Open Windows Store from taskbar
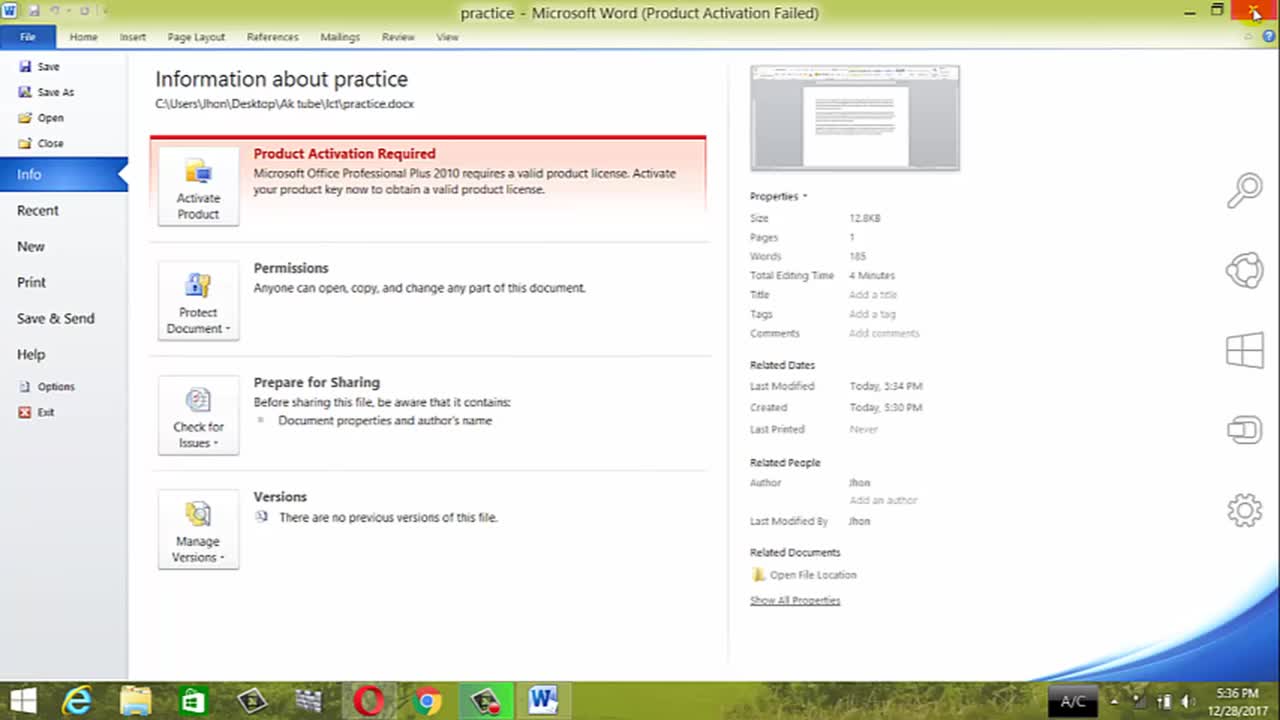 [x=193, y=701]
